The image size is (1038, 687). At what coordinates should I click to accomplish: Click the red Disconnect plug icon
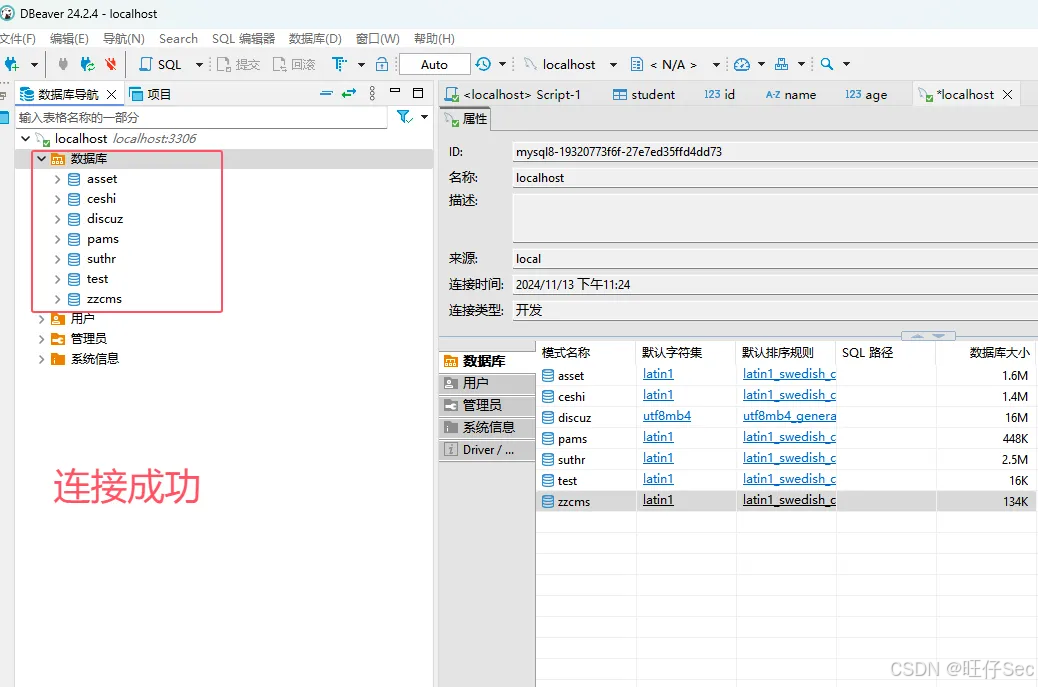coord(111,64)
